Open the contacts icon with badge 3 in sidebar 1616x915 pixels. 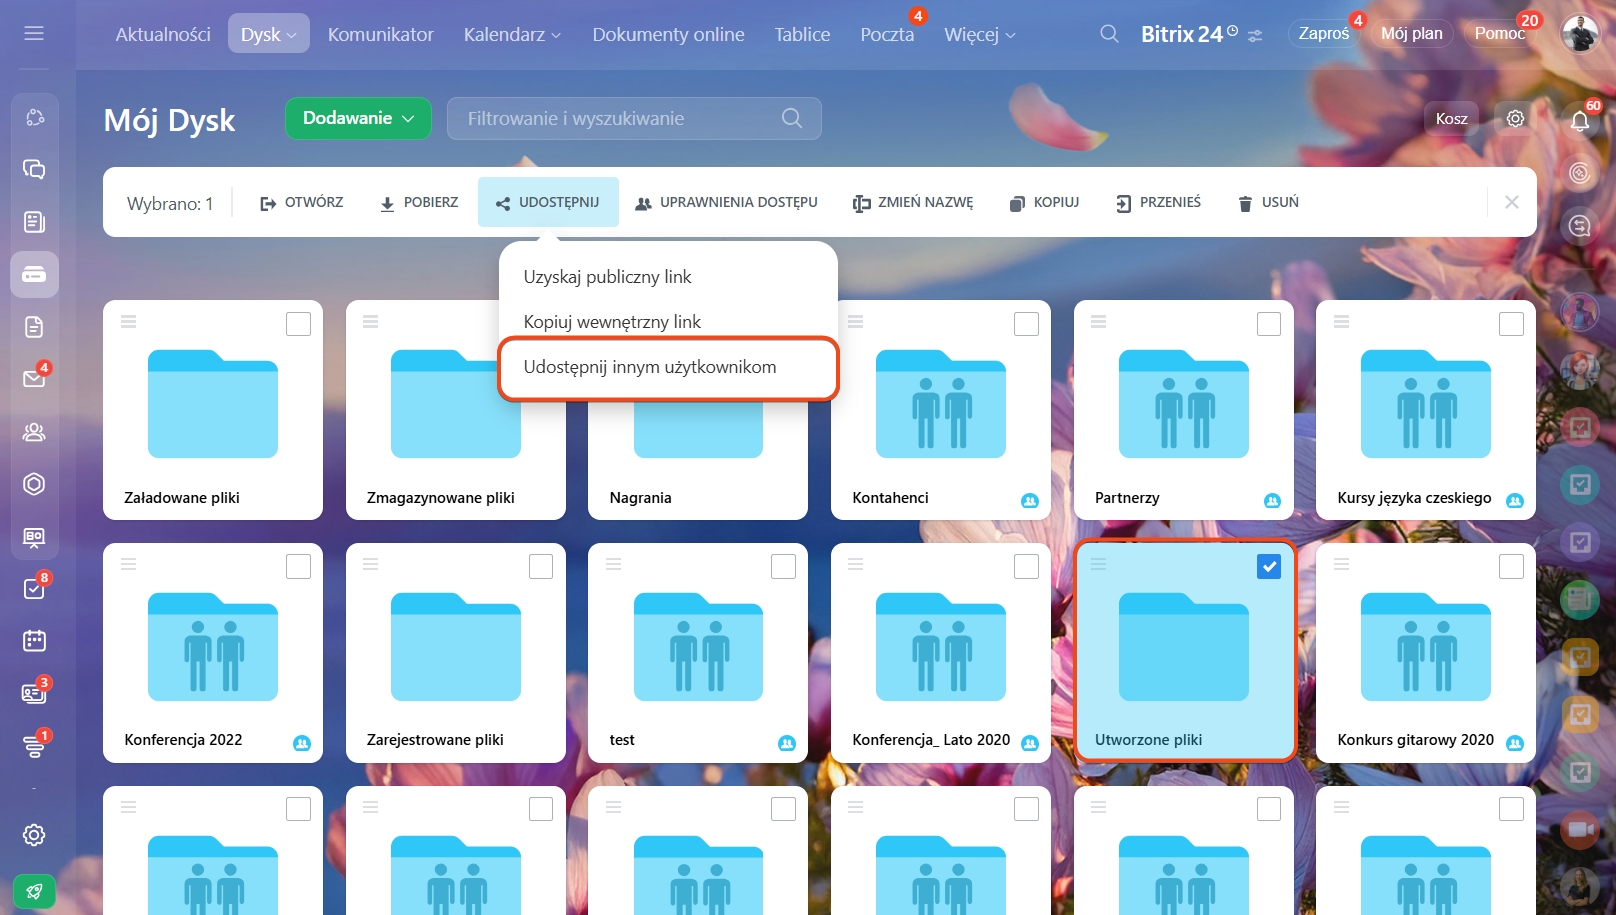tap(34, 692)
